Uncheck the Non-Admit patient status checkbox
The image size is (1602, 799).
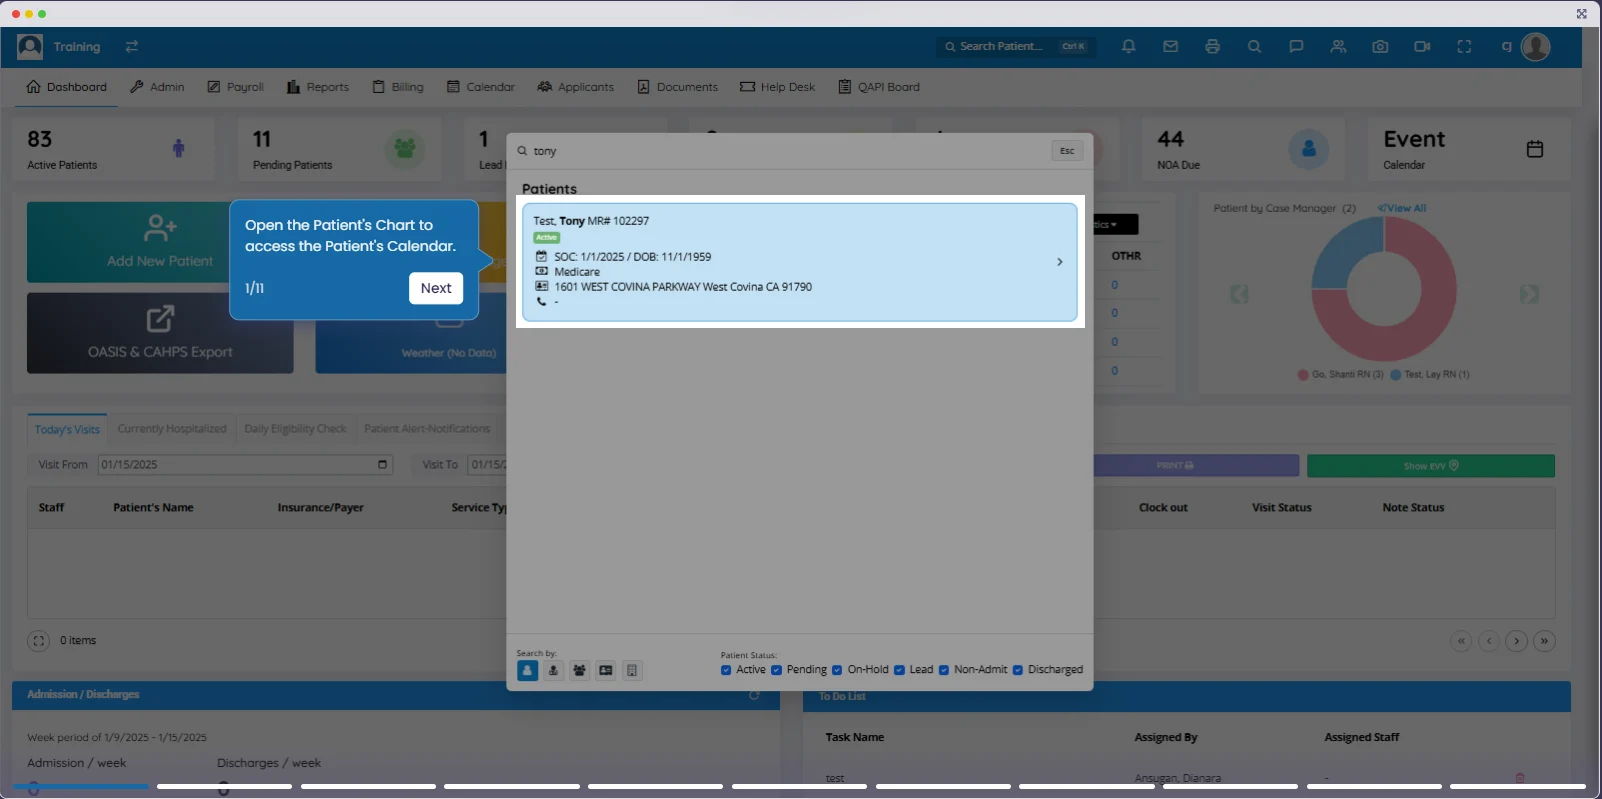(943, 670)
